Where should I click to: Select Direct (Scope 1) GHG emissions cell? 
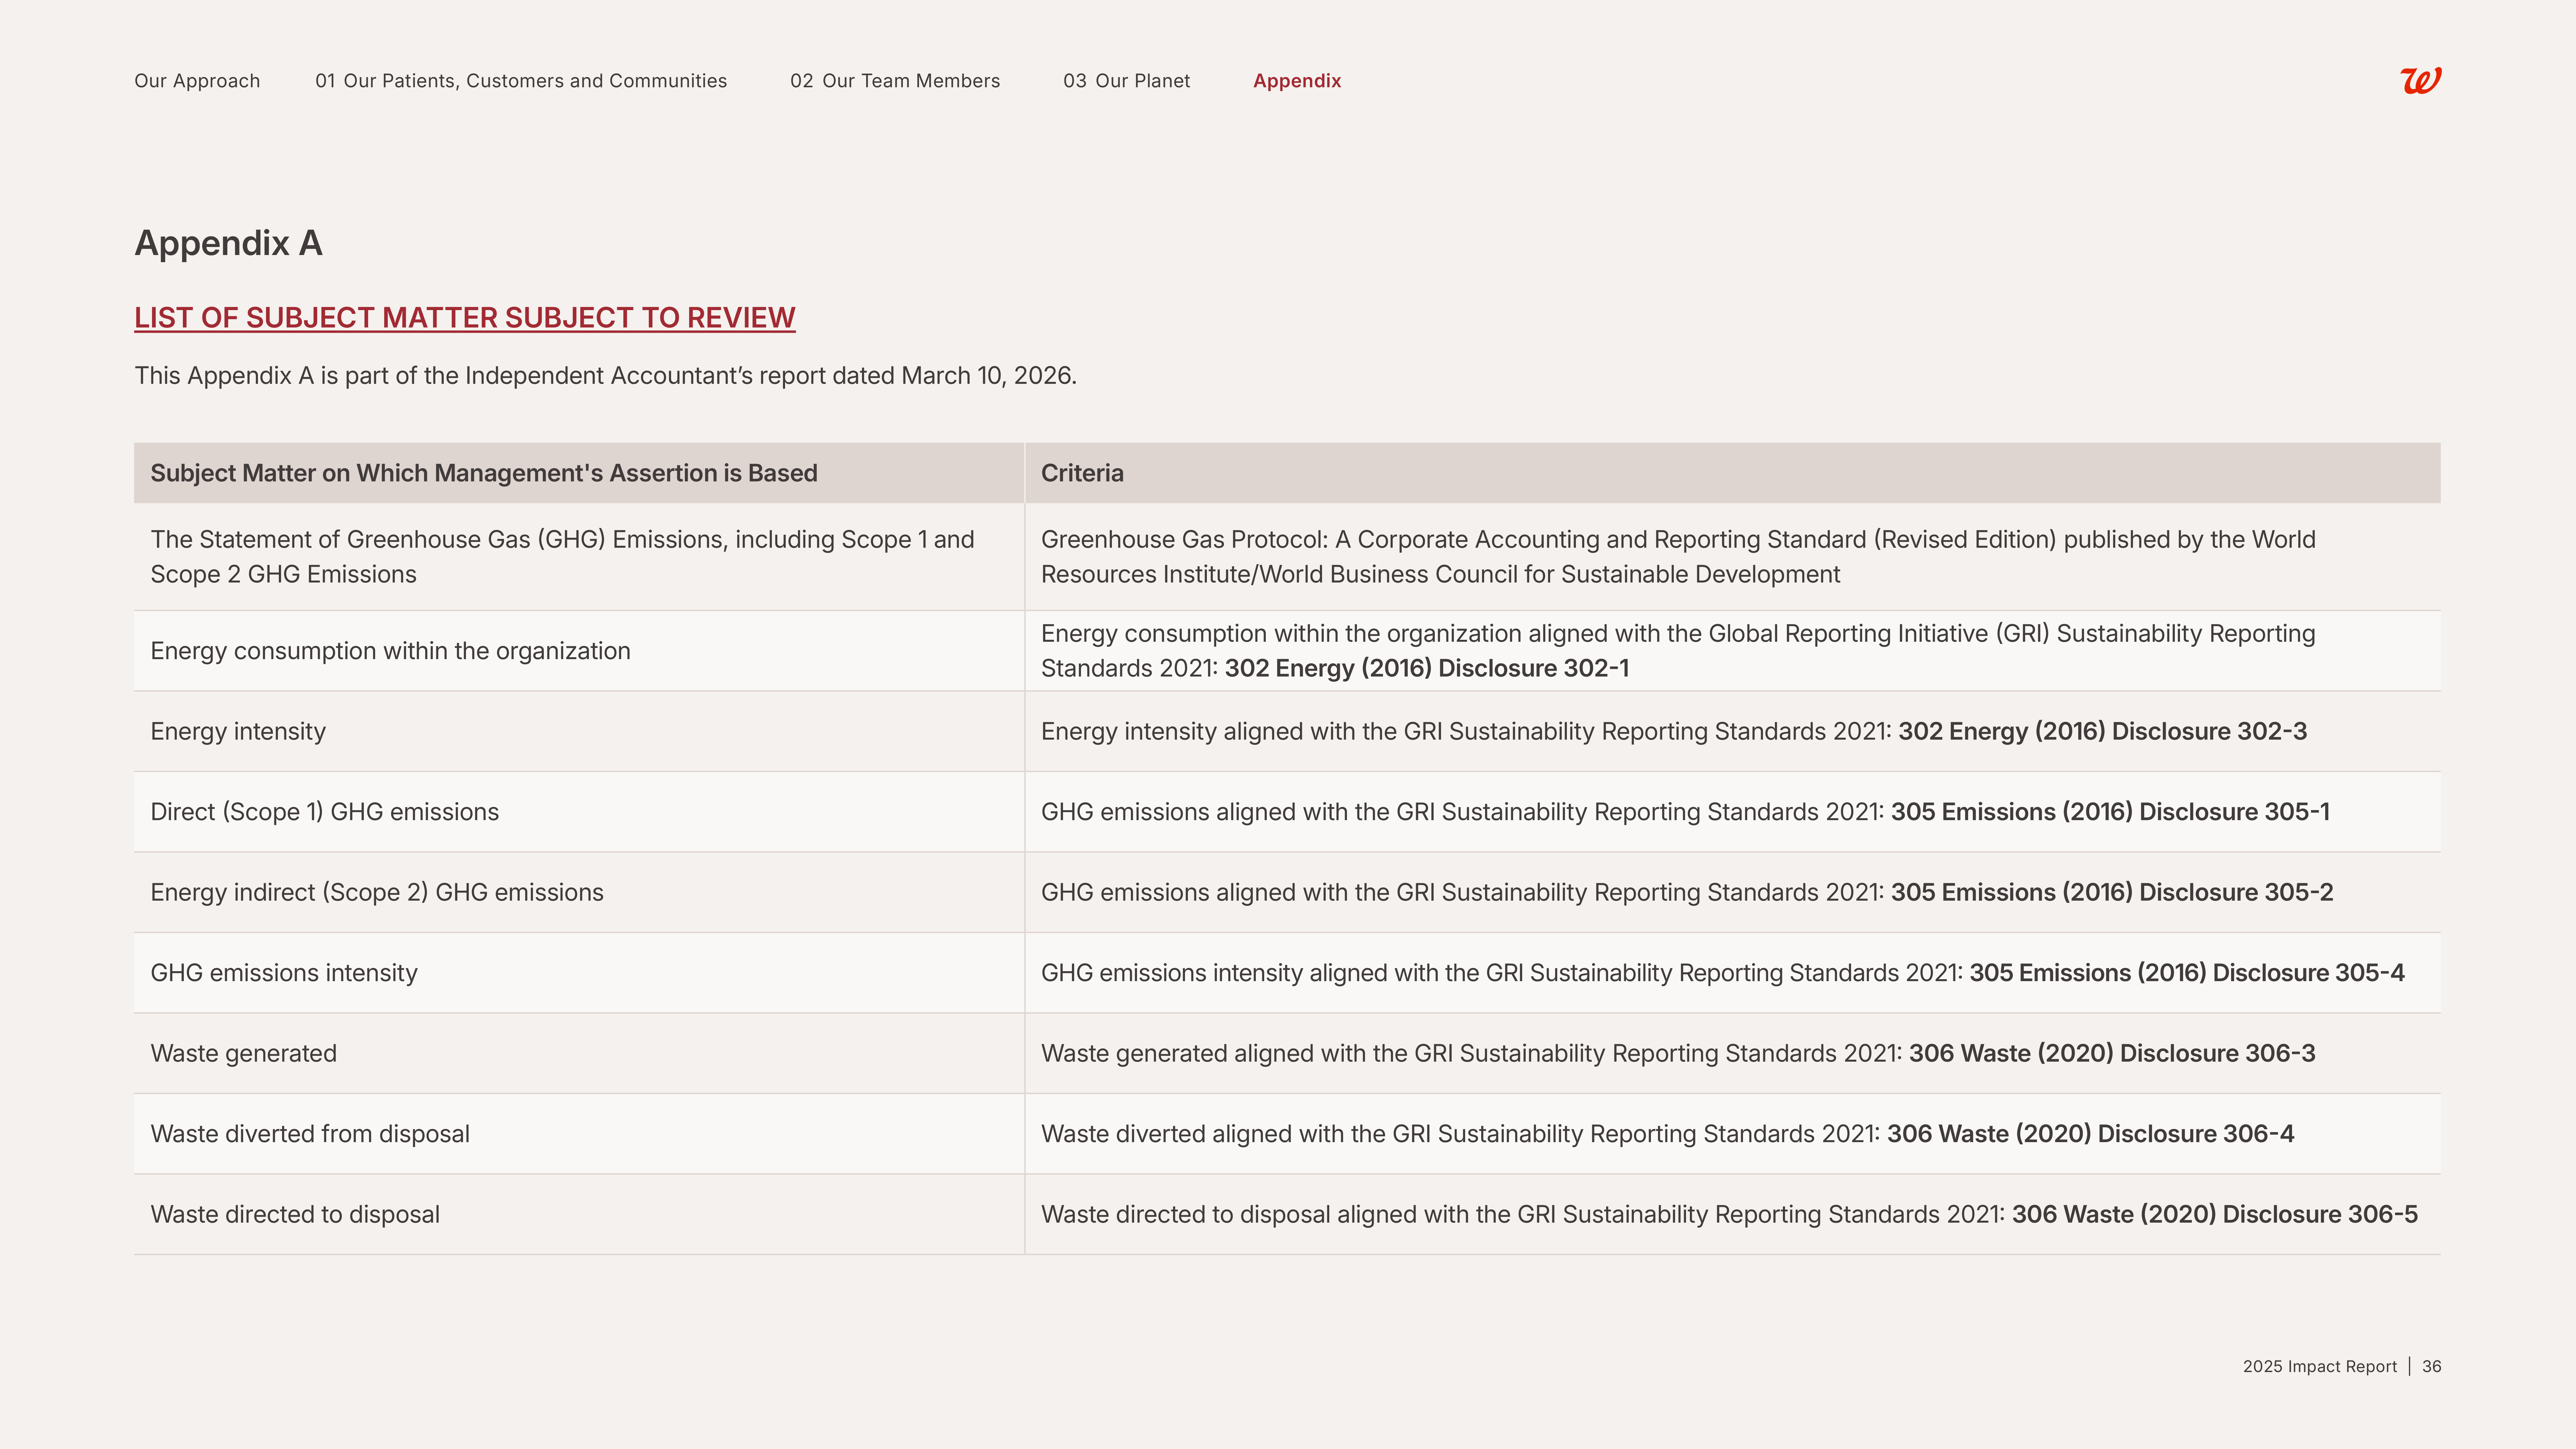[x=579, y=812]
